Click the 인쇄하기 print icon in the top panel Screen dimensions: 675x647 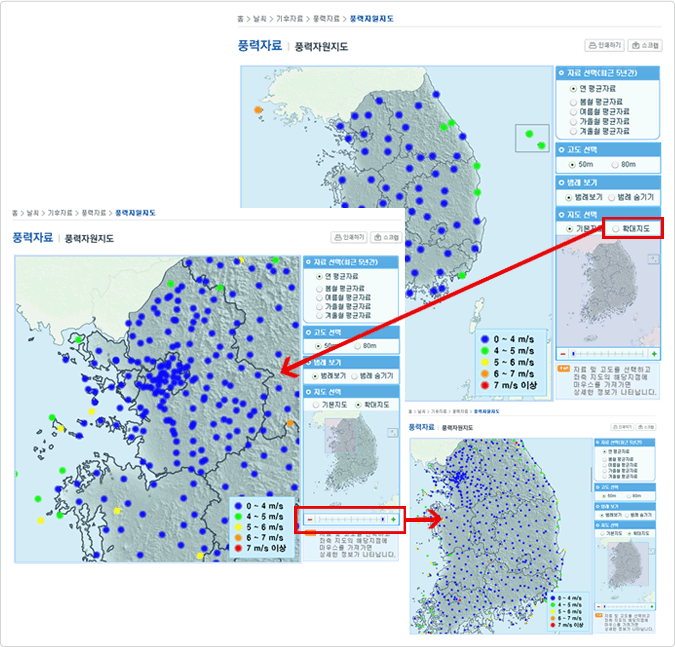[x=606, y=45]
